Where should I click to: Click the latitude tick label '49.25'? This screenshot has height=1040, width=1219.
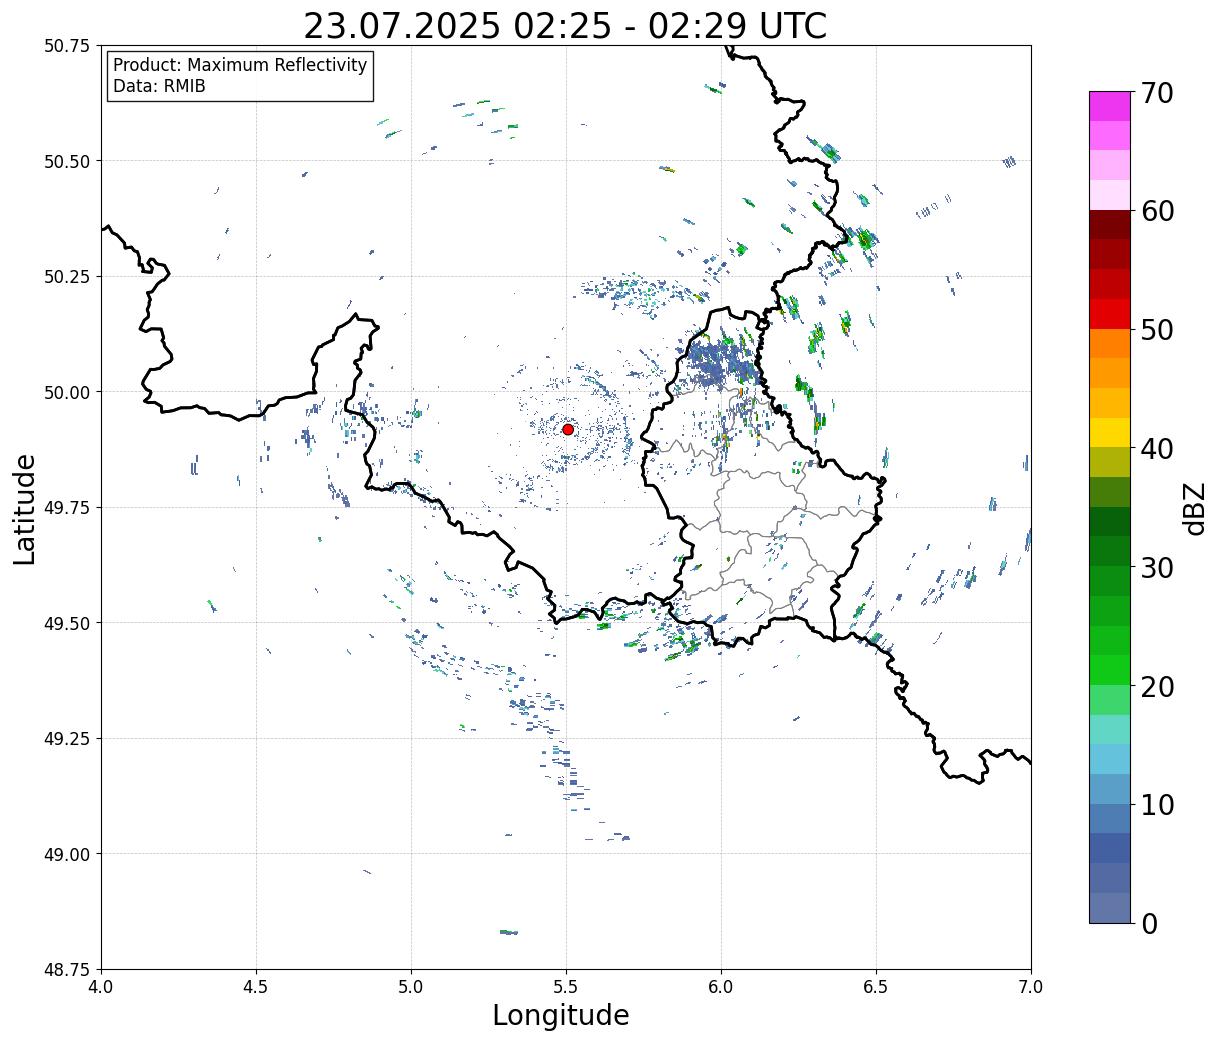tap(67, 739)
